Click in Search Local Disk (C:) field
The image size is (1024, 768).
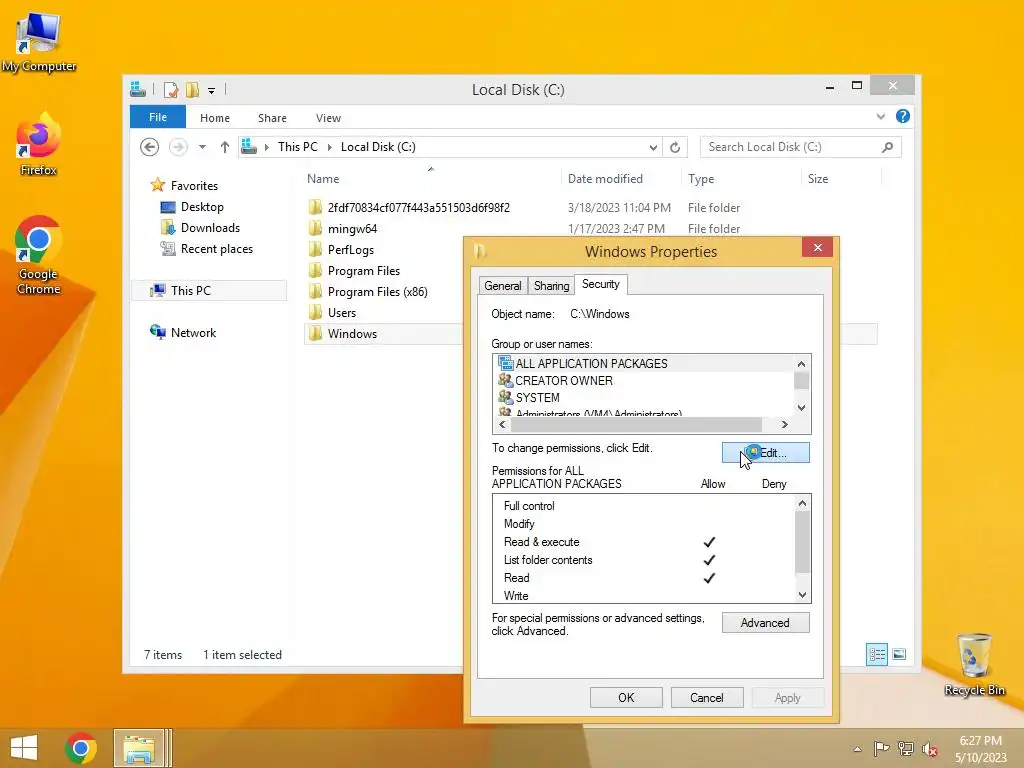tap(801, 147)
